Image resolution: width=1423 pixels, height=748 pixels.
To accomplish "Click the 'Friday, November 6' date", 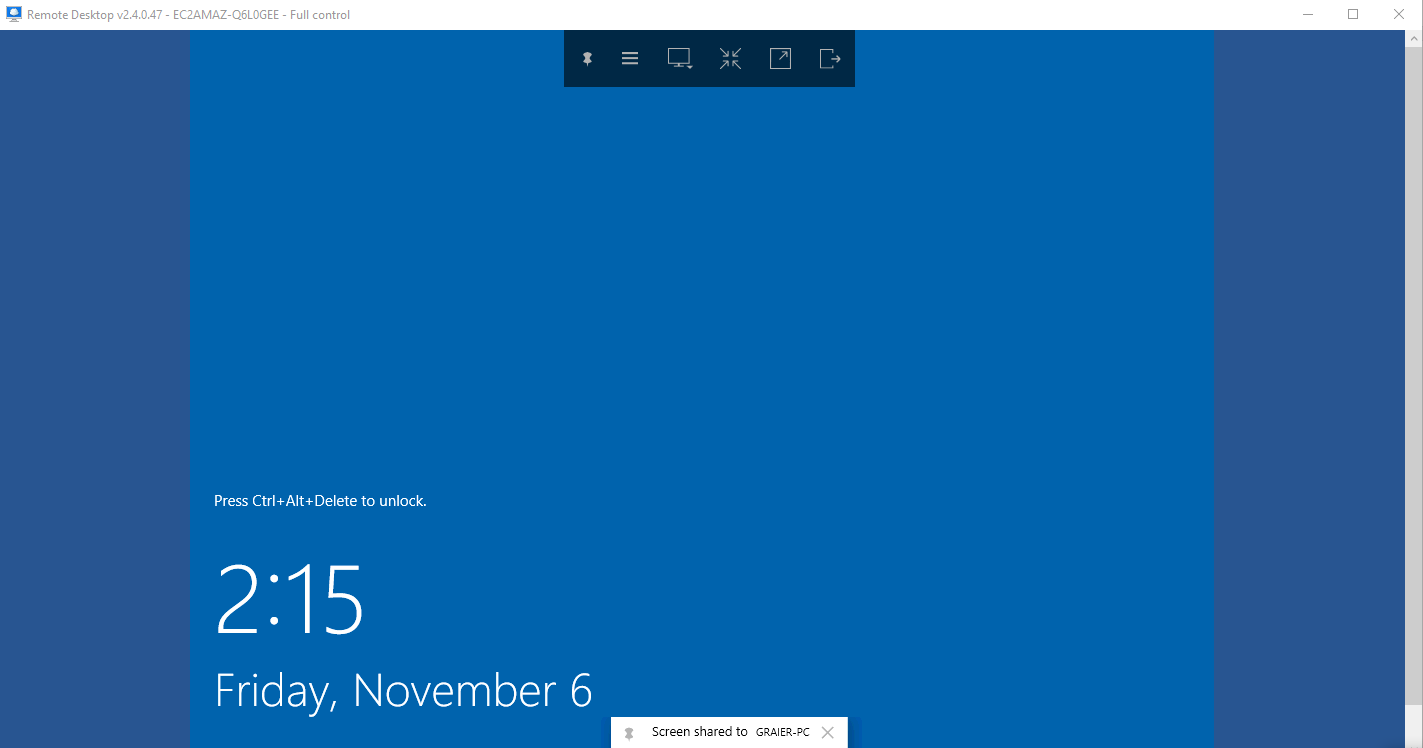I will click(x=404, y=691).
